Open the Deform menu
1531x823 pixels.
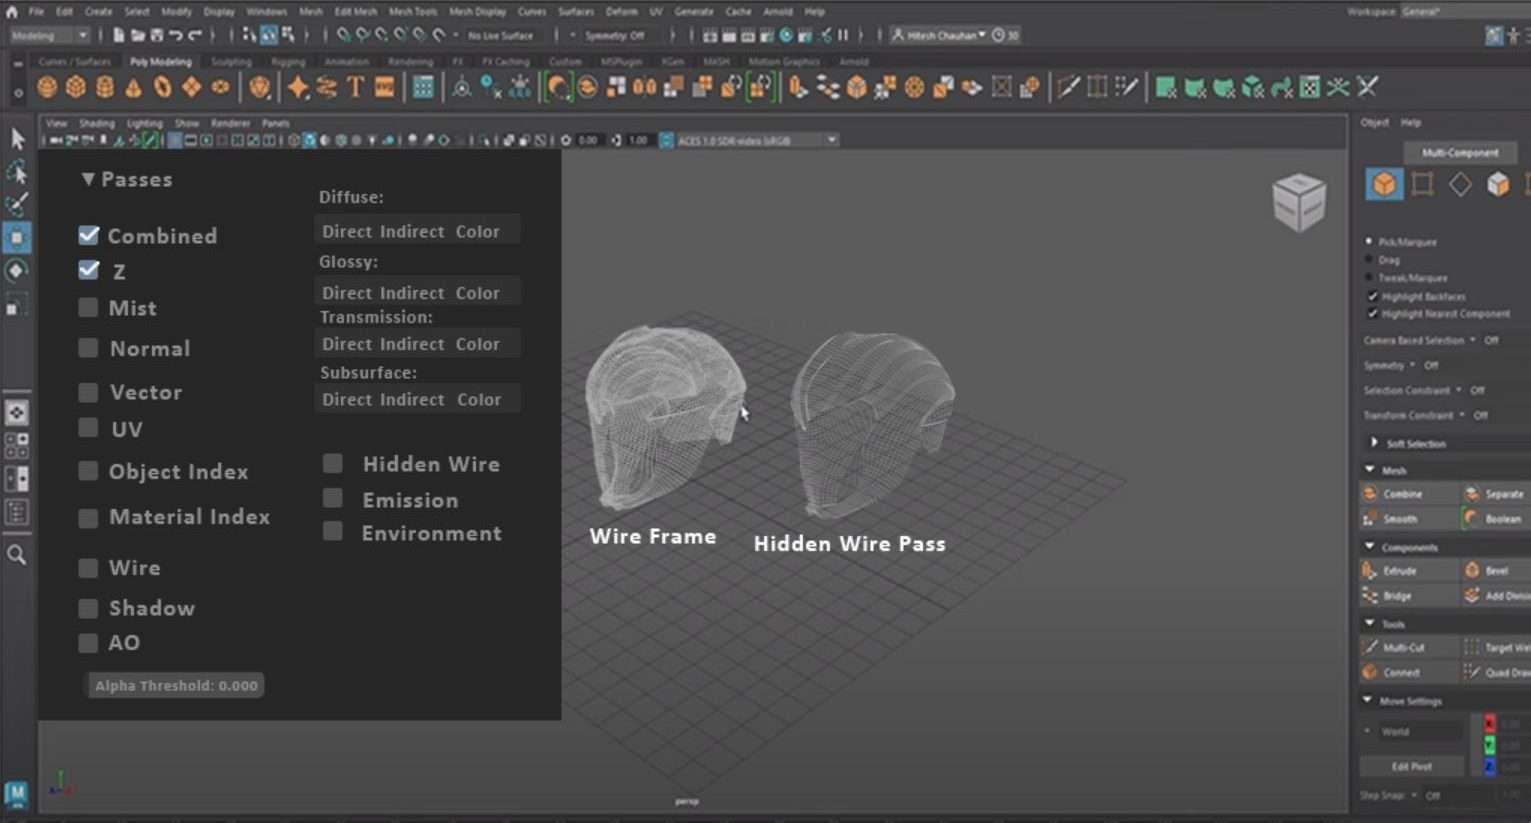[621, 12]
